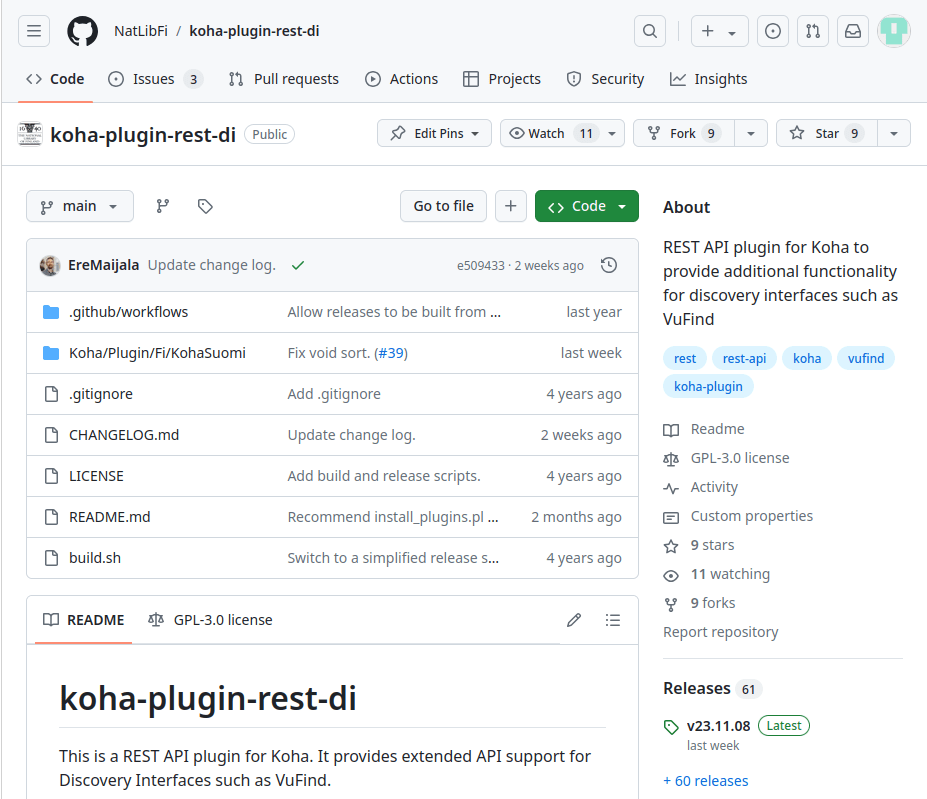927x799 pixels.
Task: Open the create new plus dropdown
Action: click(719, 31)
